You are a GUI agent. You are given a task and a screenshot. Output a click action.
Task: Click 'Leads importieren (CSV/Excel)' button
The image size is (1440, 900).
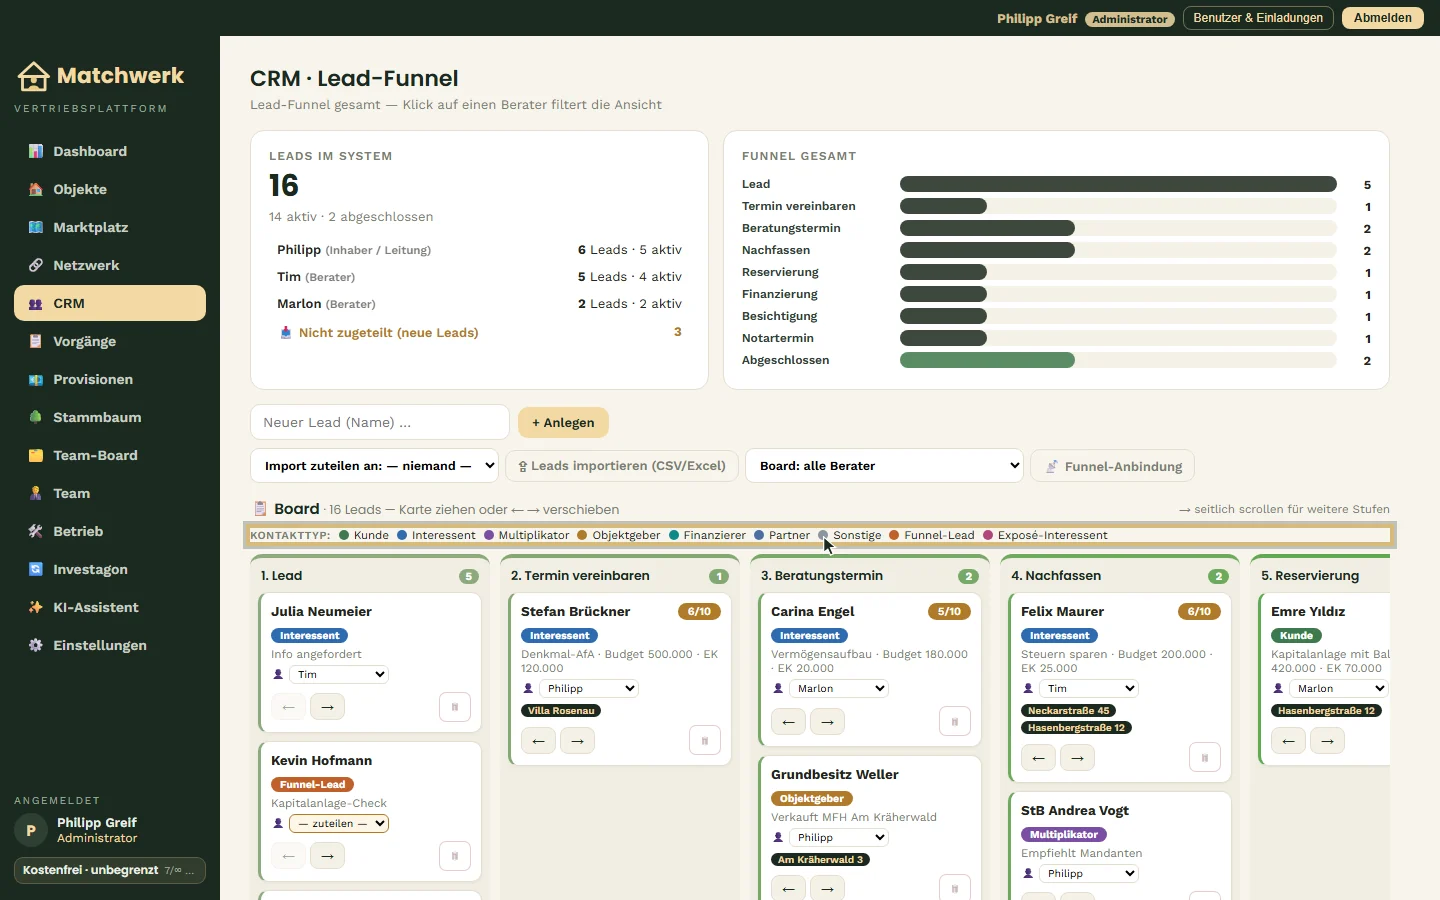[x=622, y=466]
